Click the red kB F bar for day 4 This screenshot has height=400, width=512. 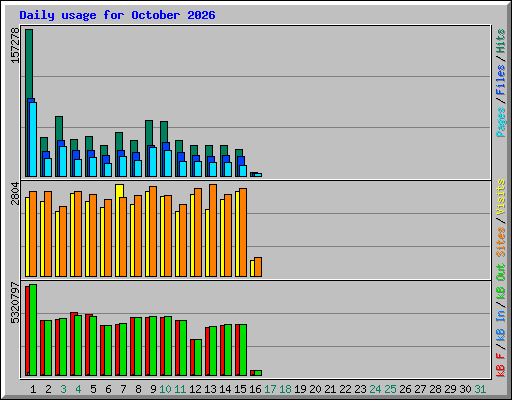point(72,344)
